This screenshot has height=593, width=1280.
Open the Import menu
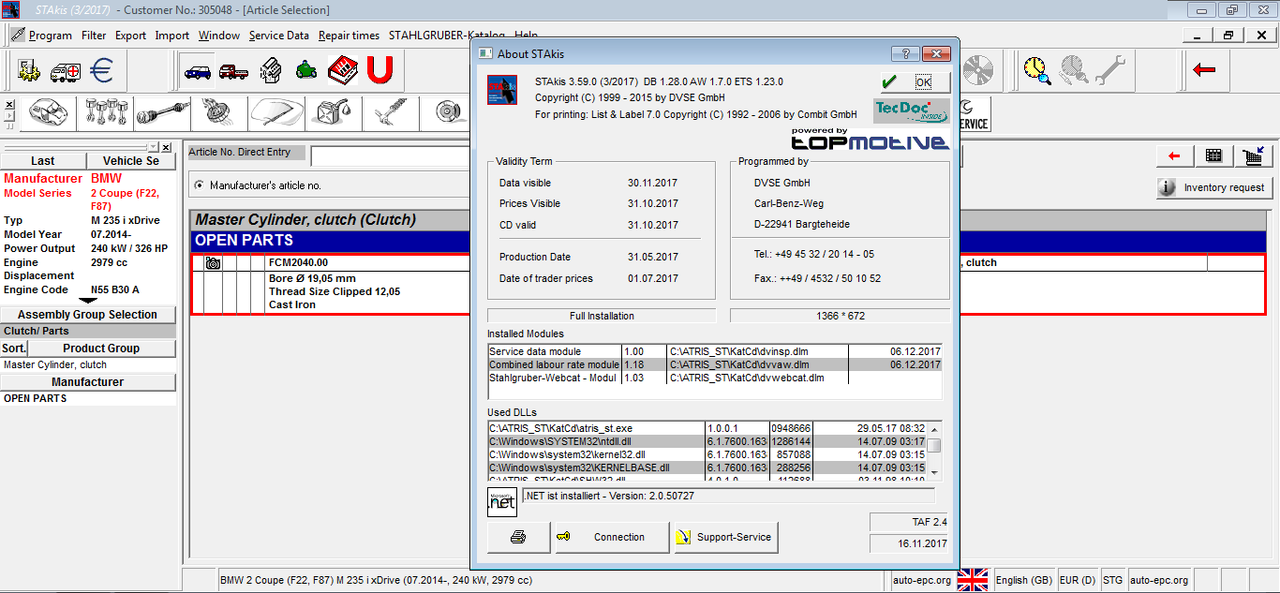point(172,35)
